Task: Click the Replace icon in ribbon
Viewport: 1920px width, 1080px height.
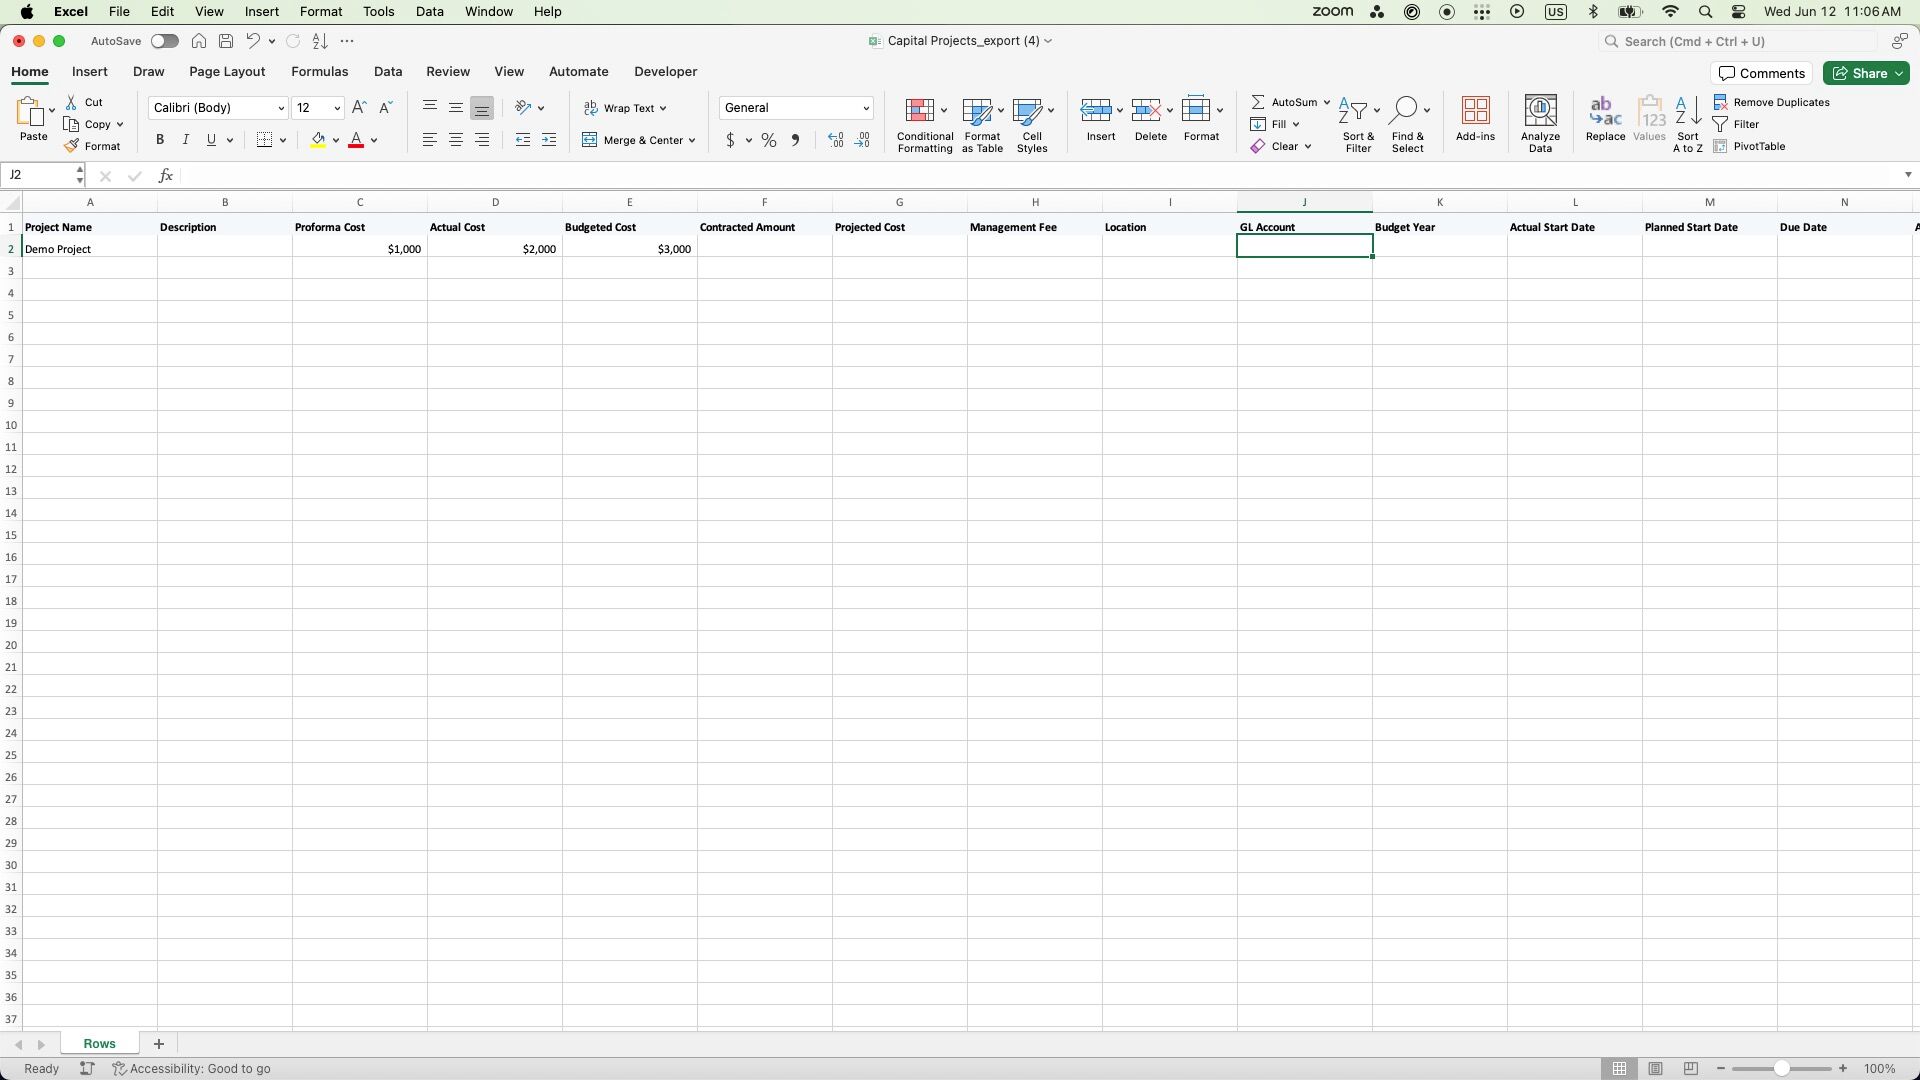Action: click(1605, 111)
